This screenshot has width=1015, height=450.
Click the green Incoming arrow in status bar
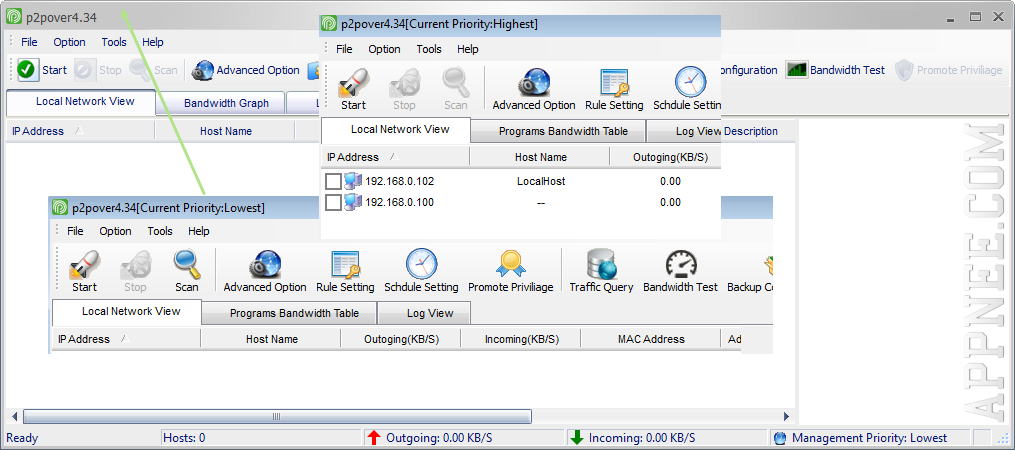pyautogui.click(x=577, y=438)
